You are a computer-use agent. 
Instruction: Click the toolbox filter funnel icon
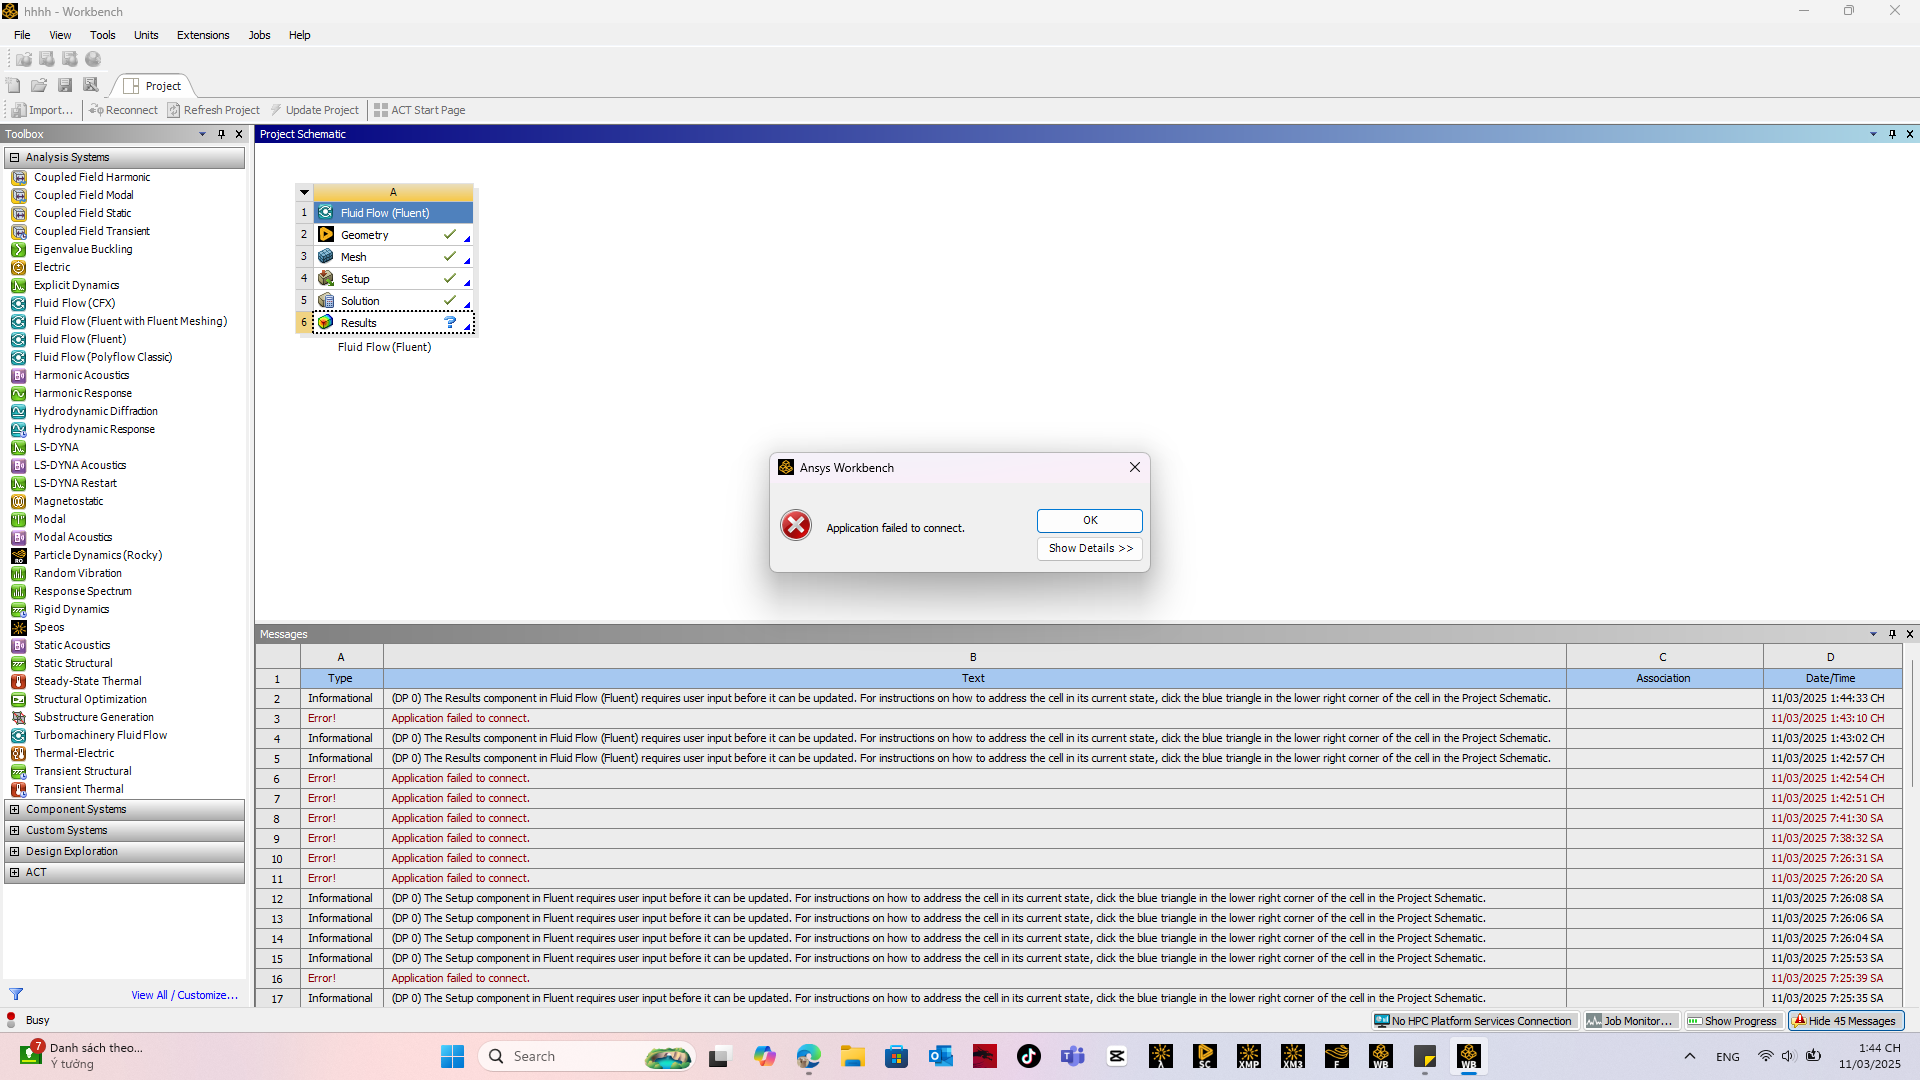point(16,994)
